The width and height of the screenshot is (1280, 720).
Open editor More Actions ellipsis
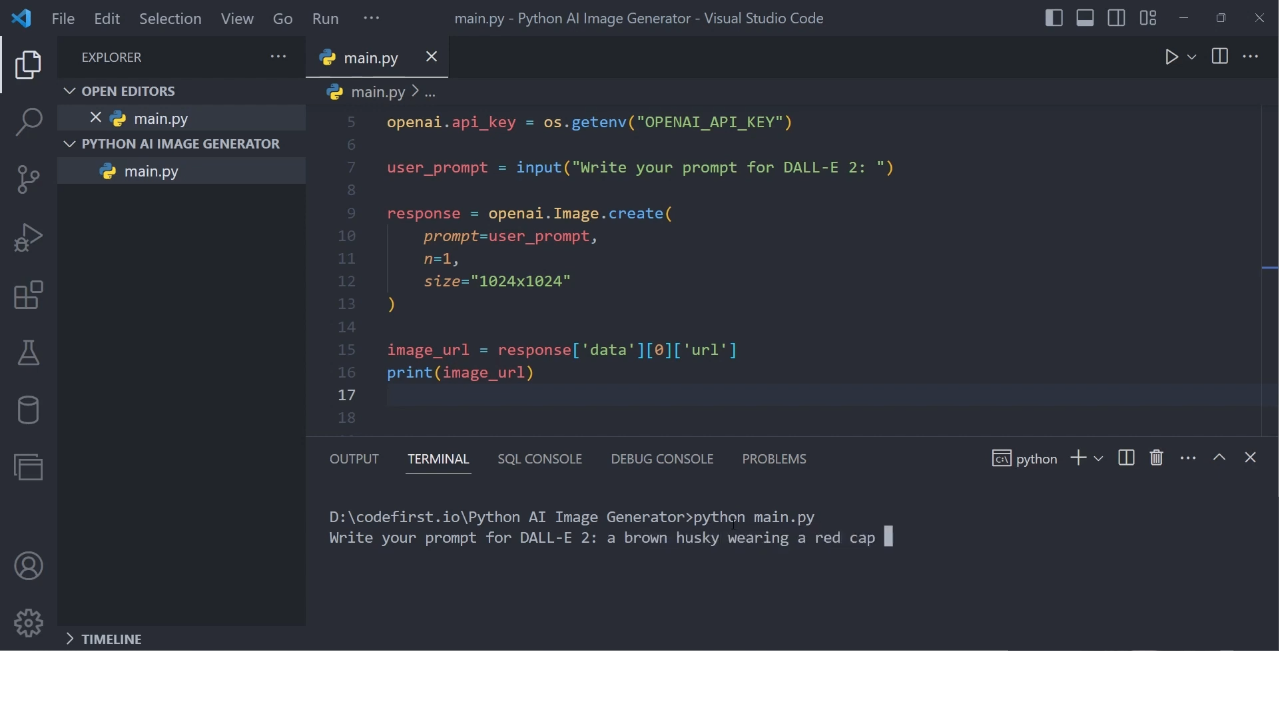(1251, 57)
